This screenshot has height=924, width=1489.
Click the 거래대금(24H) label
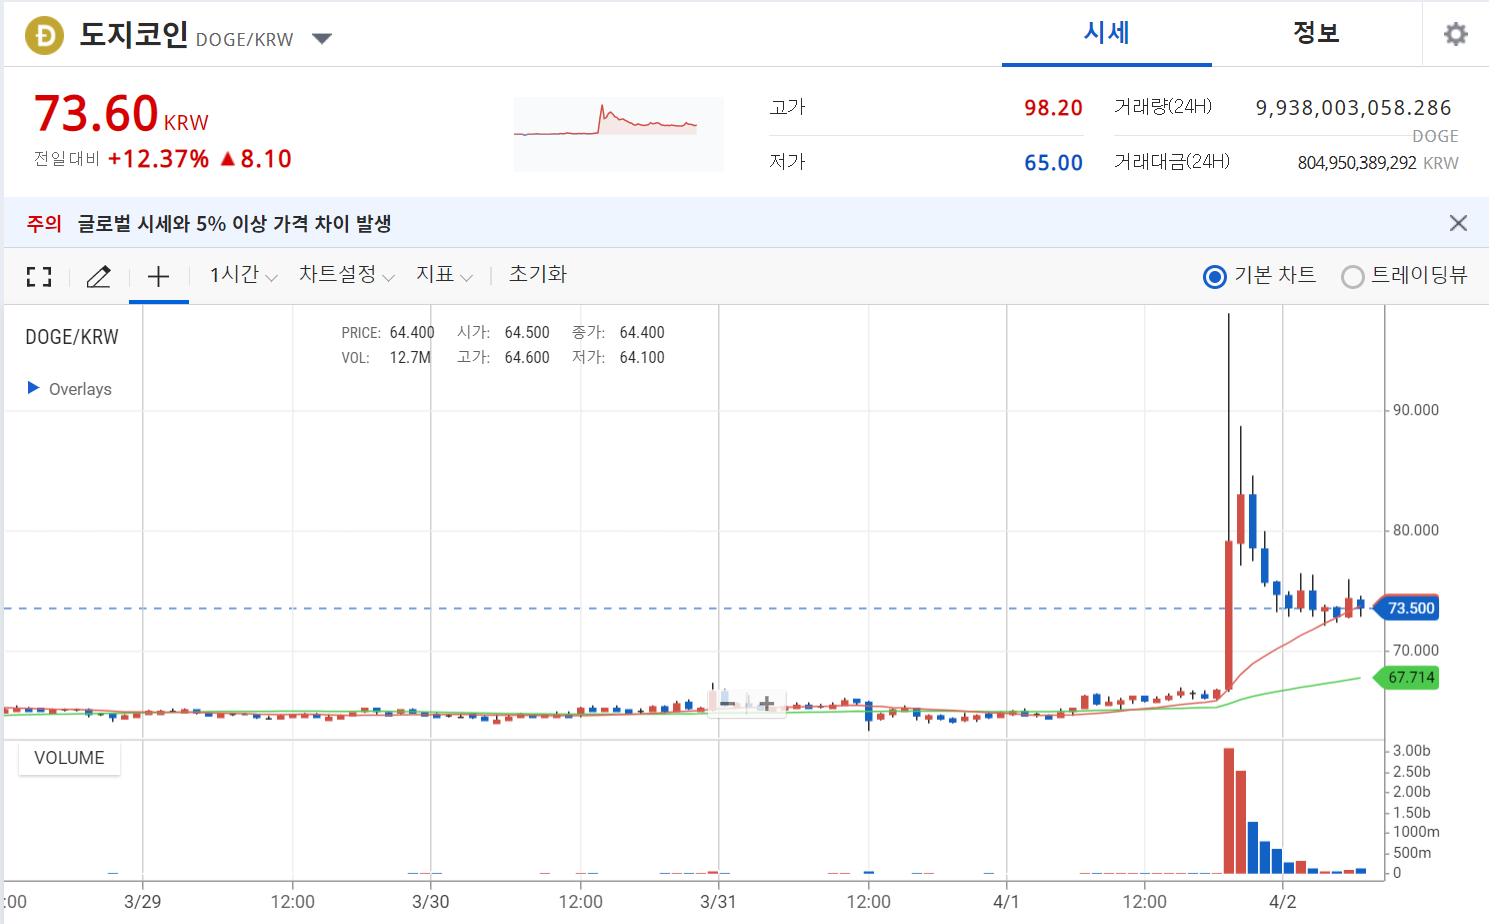pyautogui.click(x=1172, y=161)
